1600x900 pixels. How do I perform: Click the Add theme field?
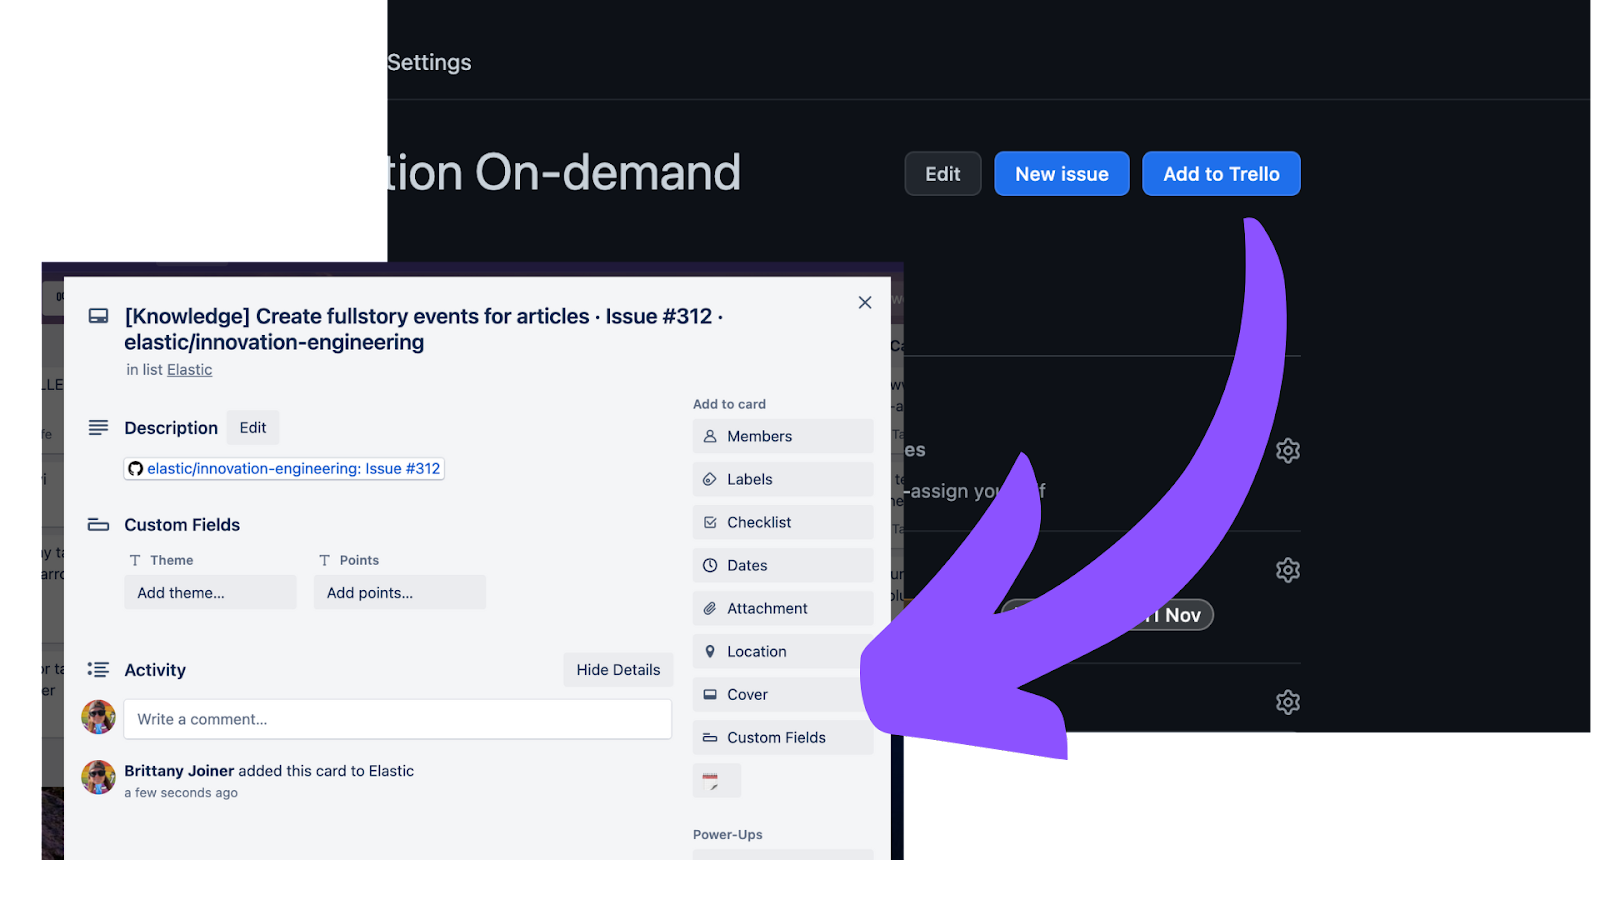pos(211,593)
